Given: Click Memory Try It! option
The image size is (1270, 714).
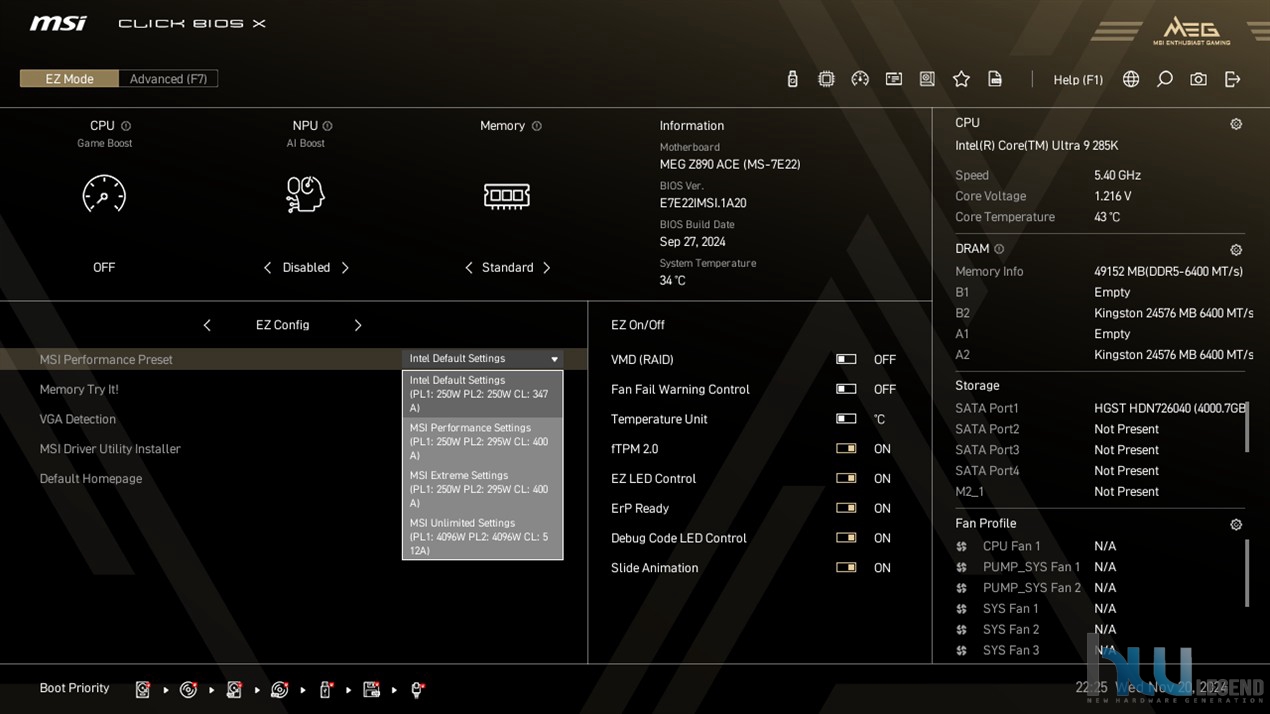Looking at the screenshot, I should pyautogui.click(x=79, y=390).
